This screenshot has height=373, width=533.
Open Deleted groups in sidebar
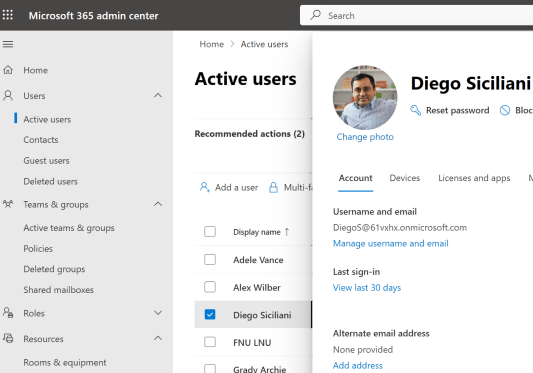(54, 269)
